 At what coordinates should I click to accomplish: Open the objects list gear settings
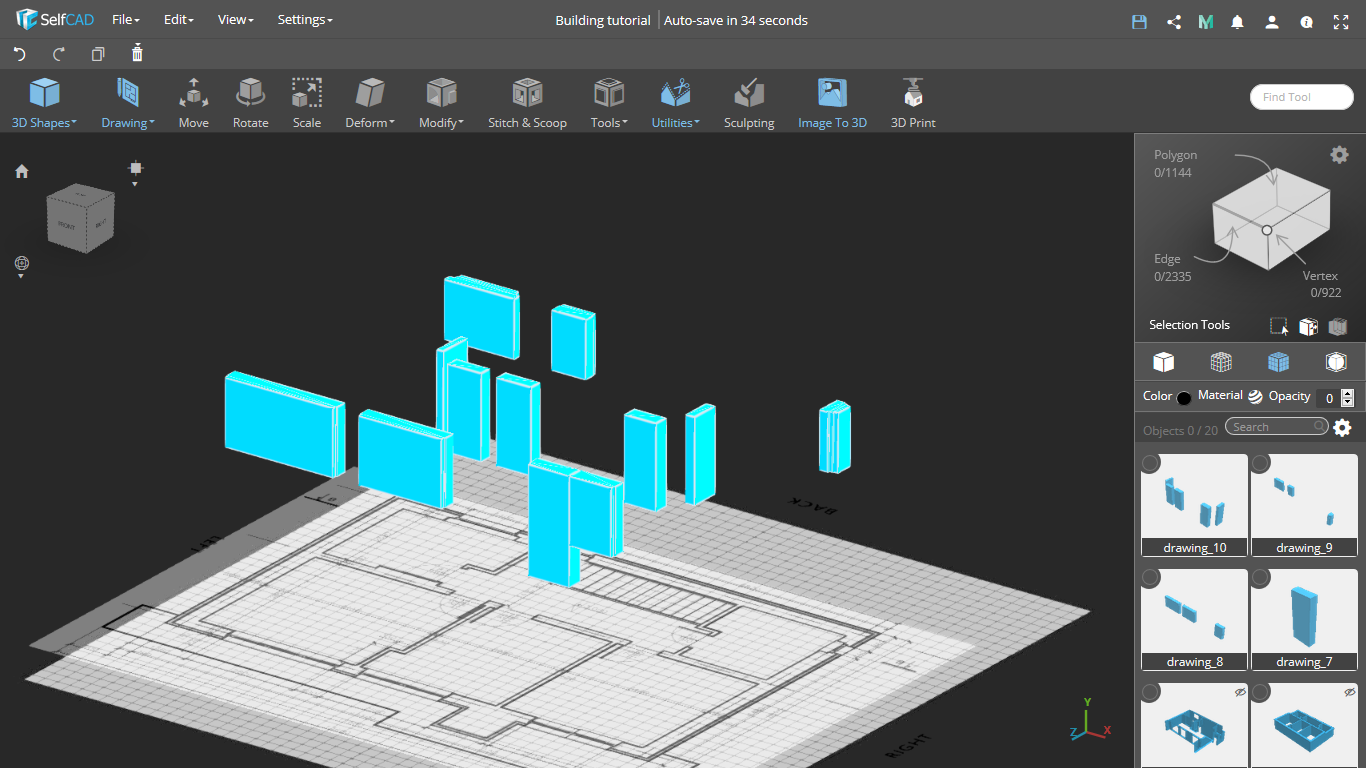1342,428
